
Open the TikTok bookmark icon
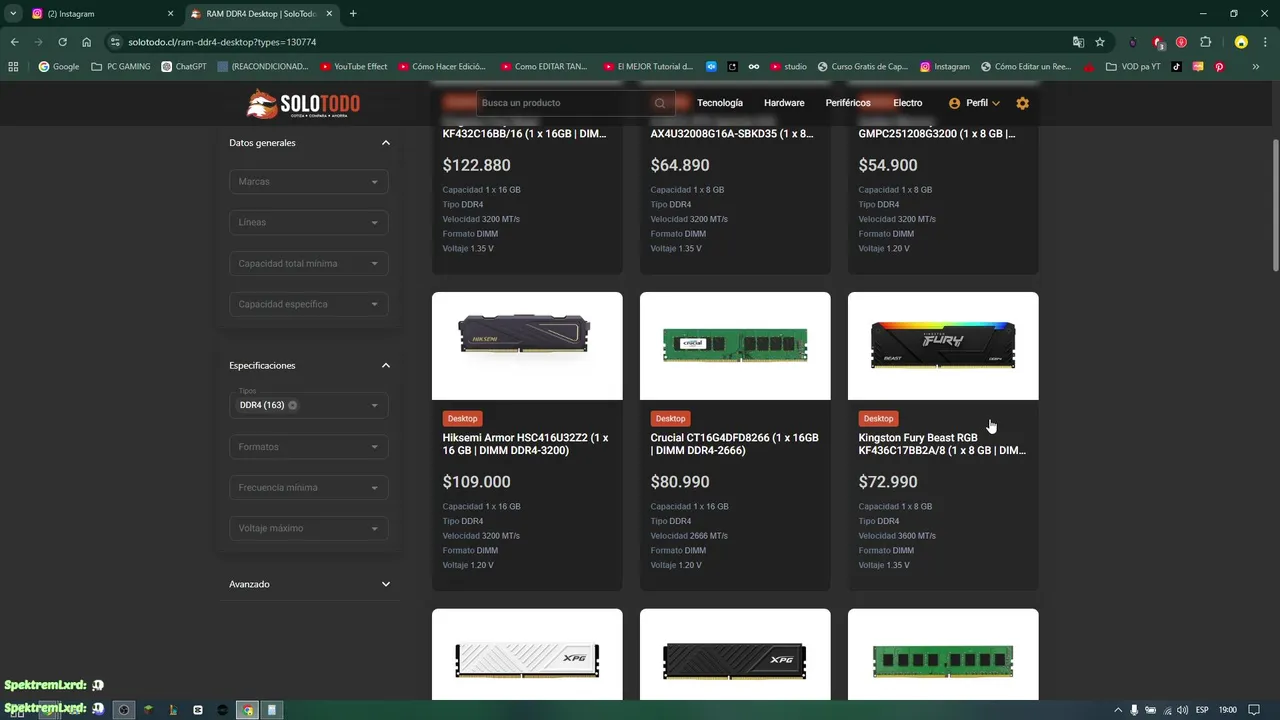[x=1177, y=67]
